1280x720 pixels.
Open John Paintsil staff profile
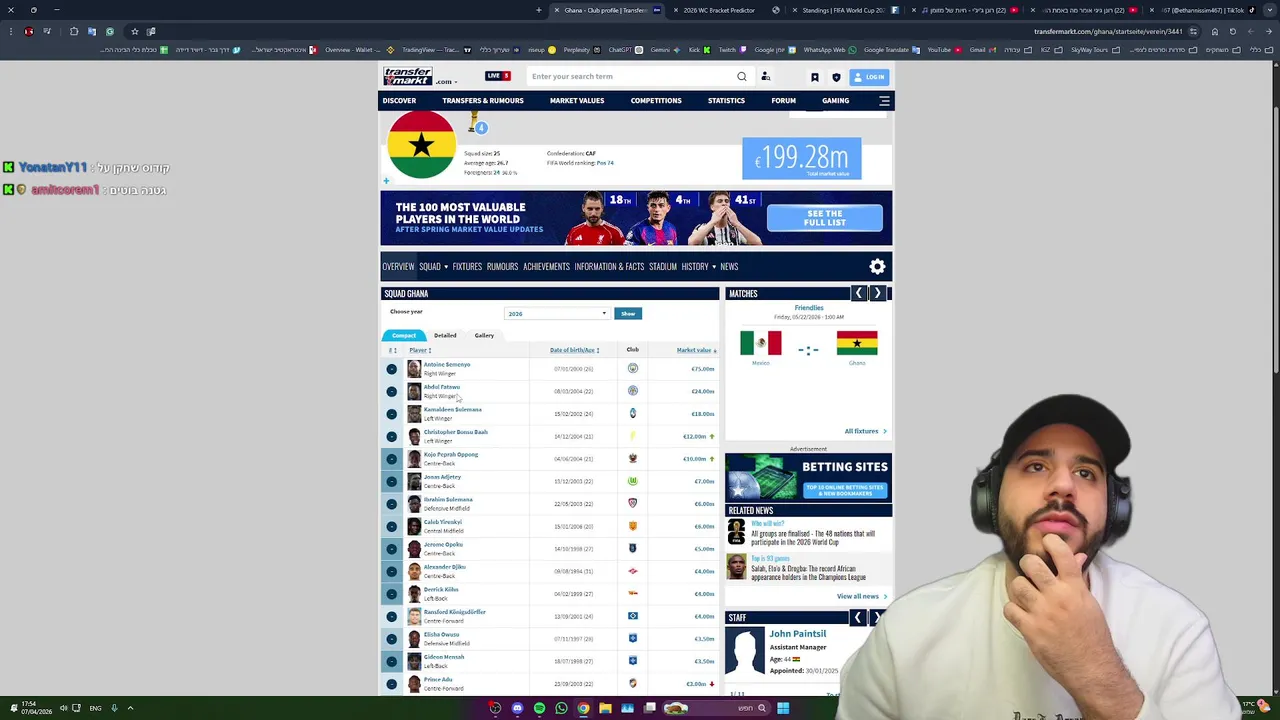(x=797, y=634)
